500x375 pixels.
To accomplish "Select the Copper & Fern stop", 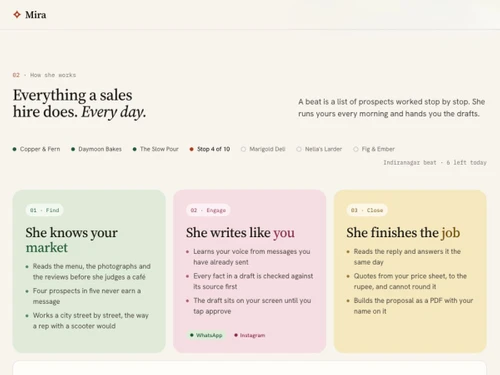I will pos(36,149).
